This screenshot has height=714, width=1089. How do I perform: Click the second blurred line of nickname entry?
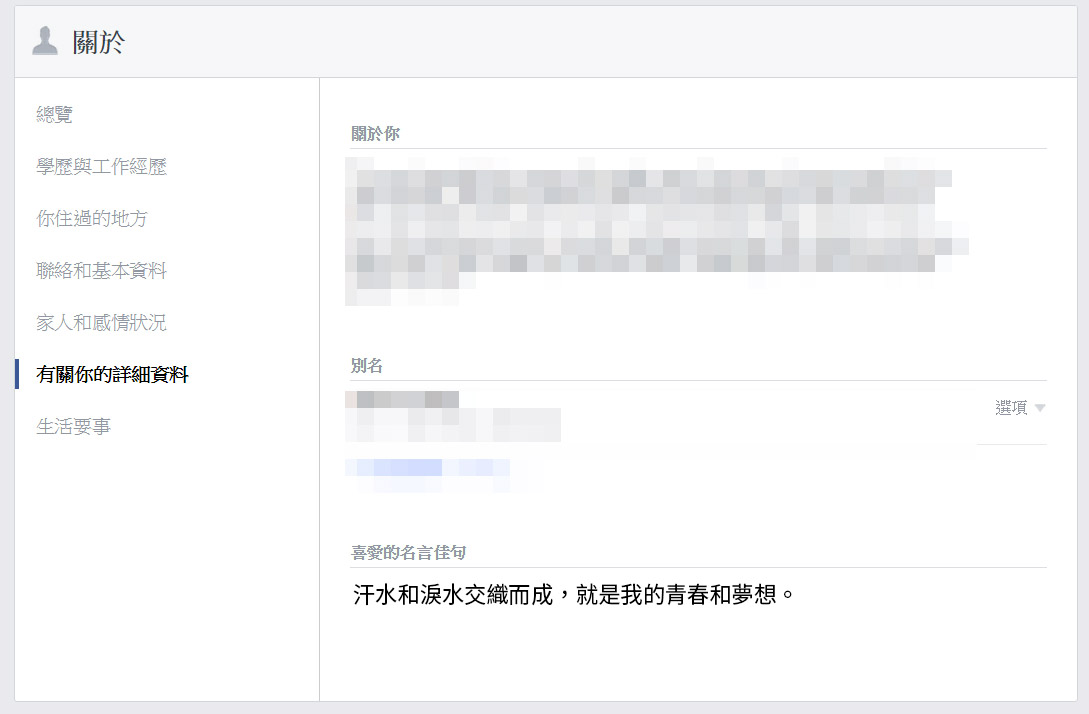(452, 426)
